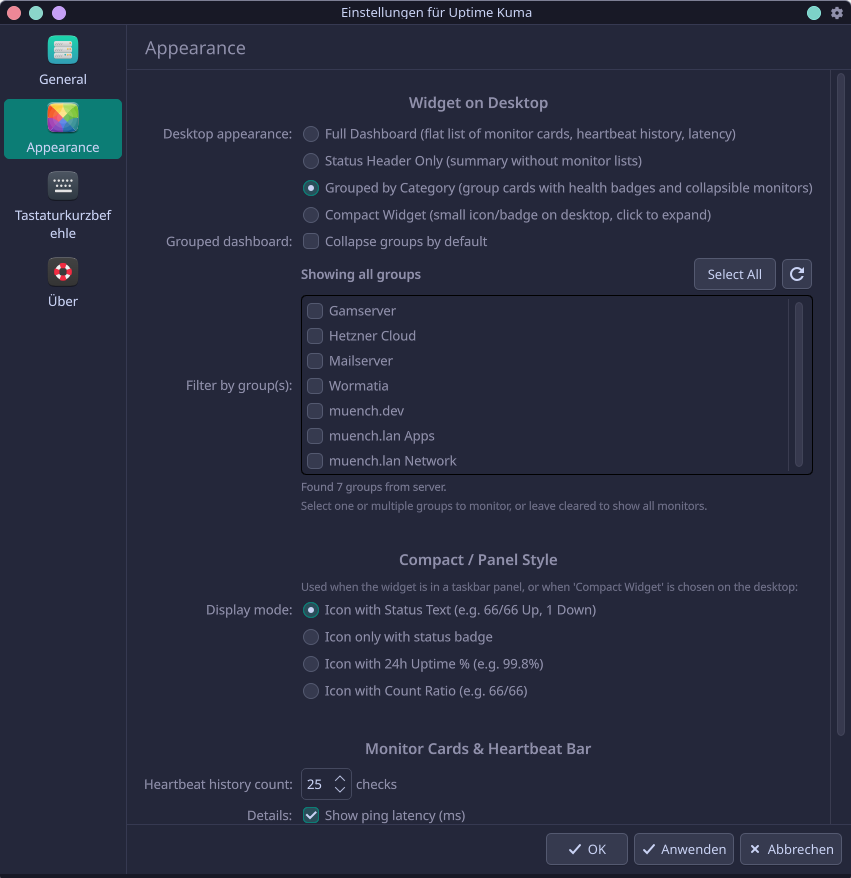The image size is (851, 878).
Task: Decrease heartbeat history count
Action: [340, 790]
